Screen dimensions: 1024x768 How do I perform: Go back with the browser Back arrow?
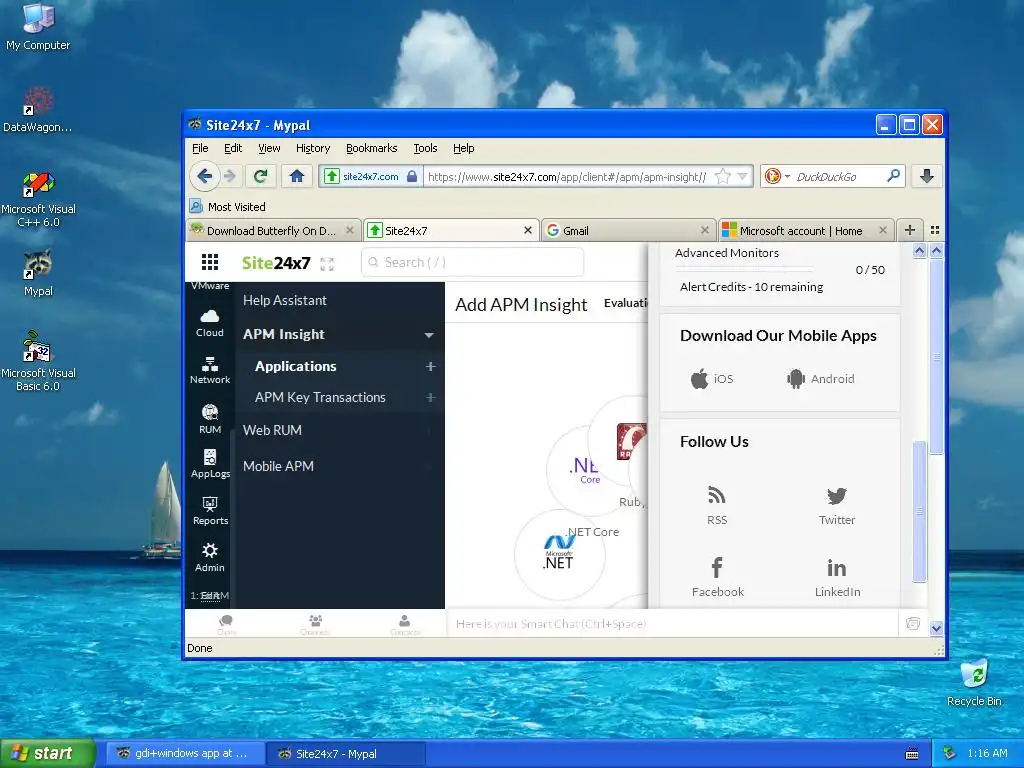tap(204, 176)
